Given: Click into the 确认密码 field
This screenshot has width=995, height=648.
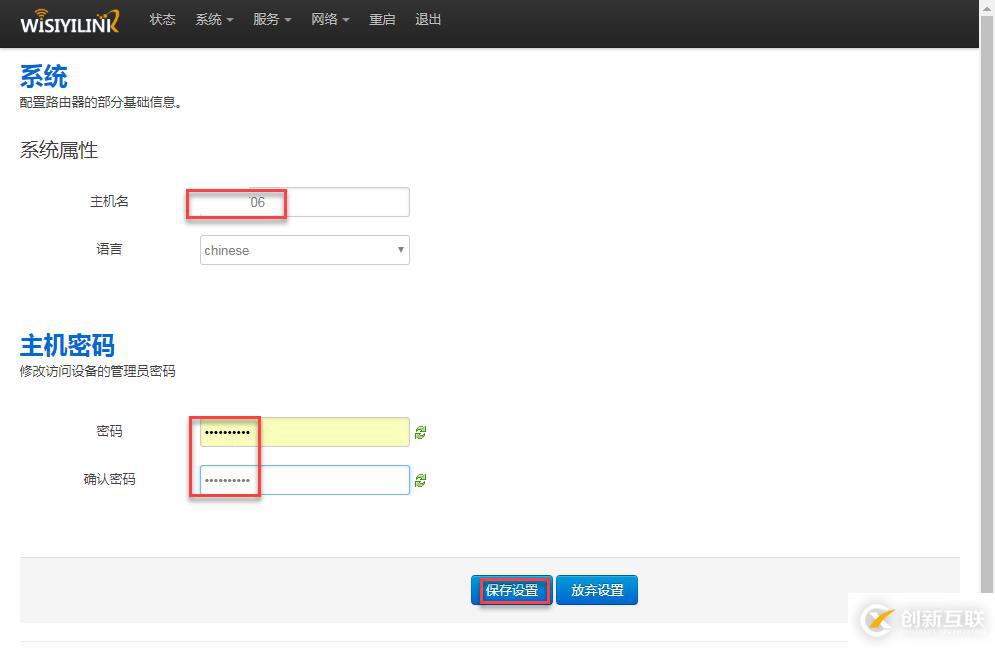Looking at the screenshot, I should click(304, 480).
